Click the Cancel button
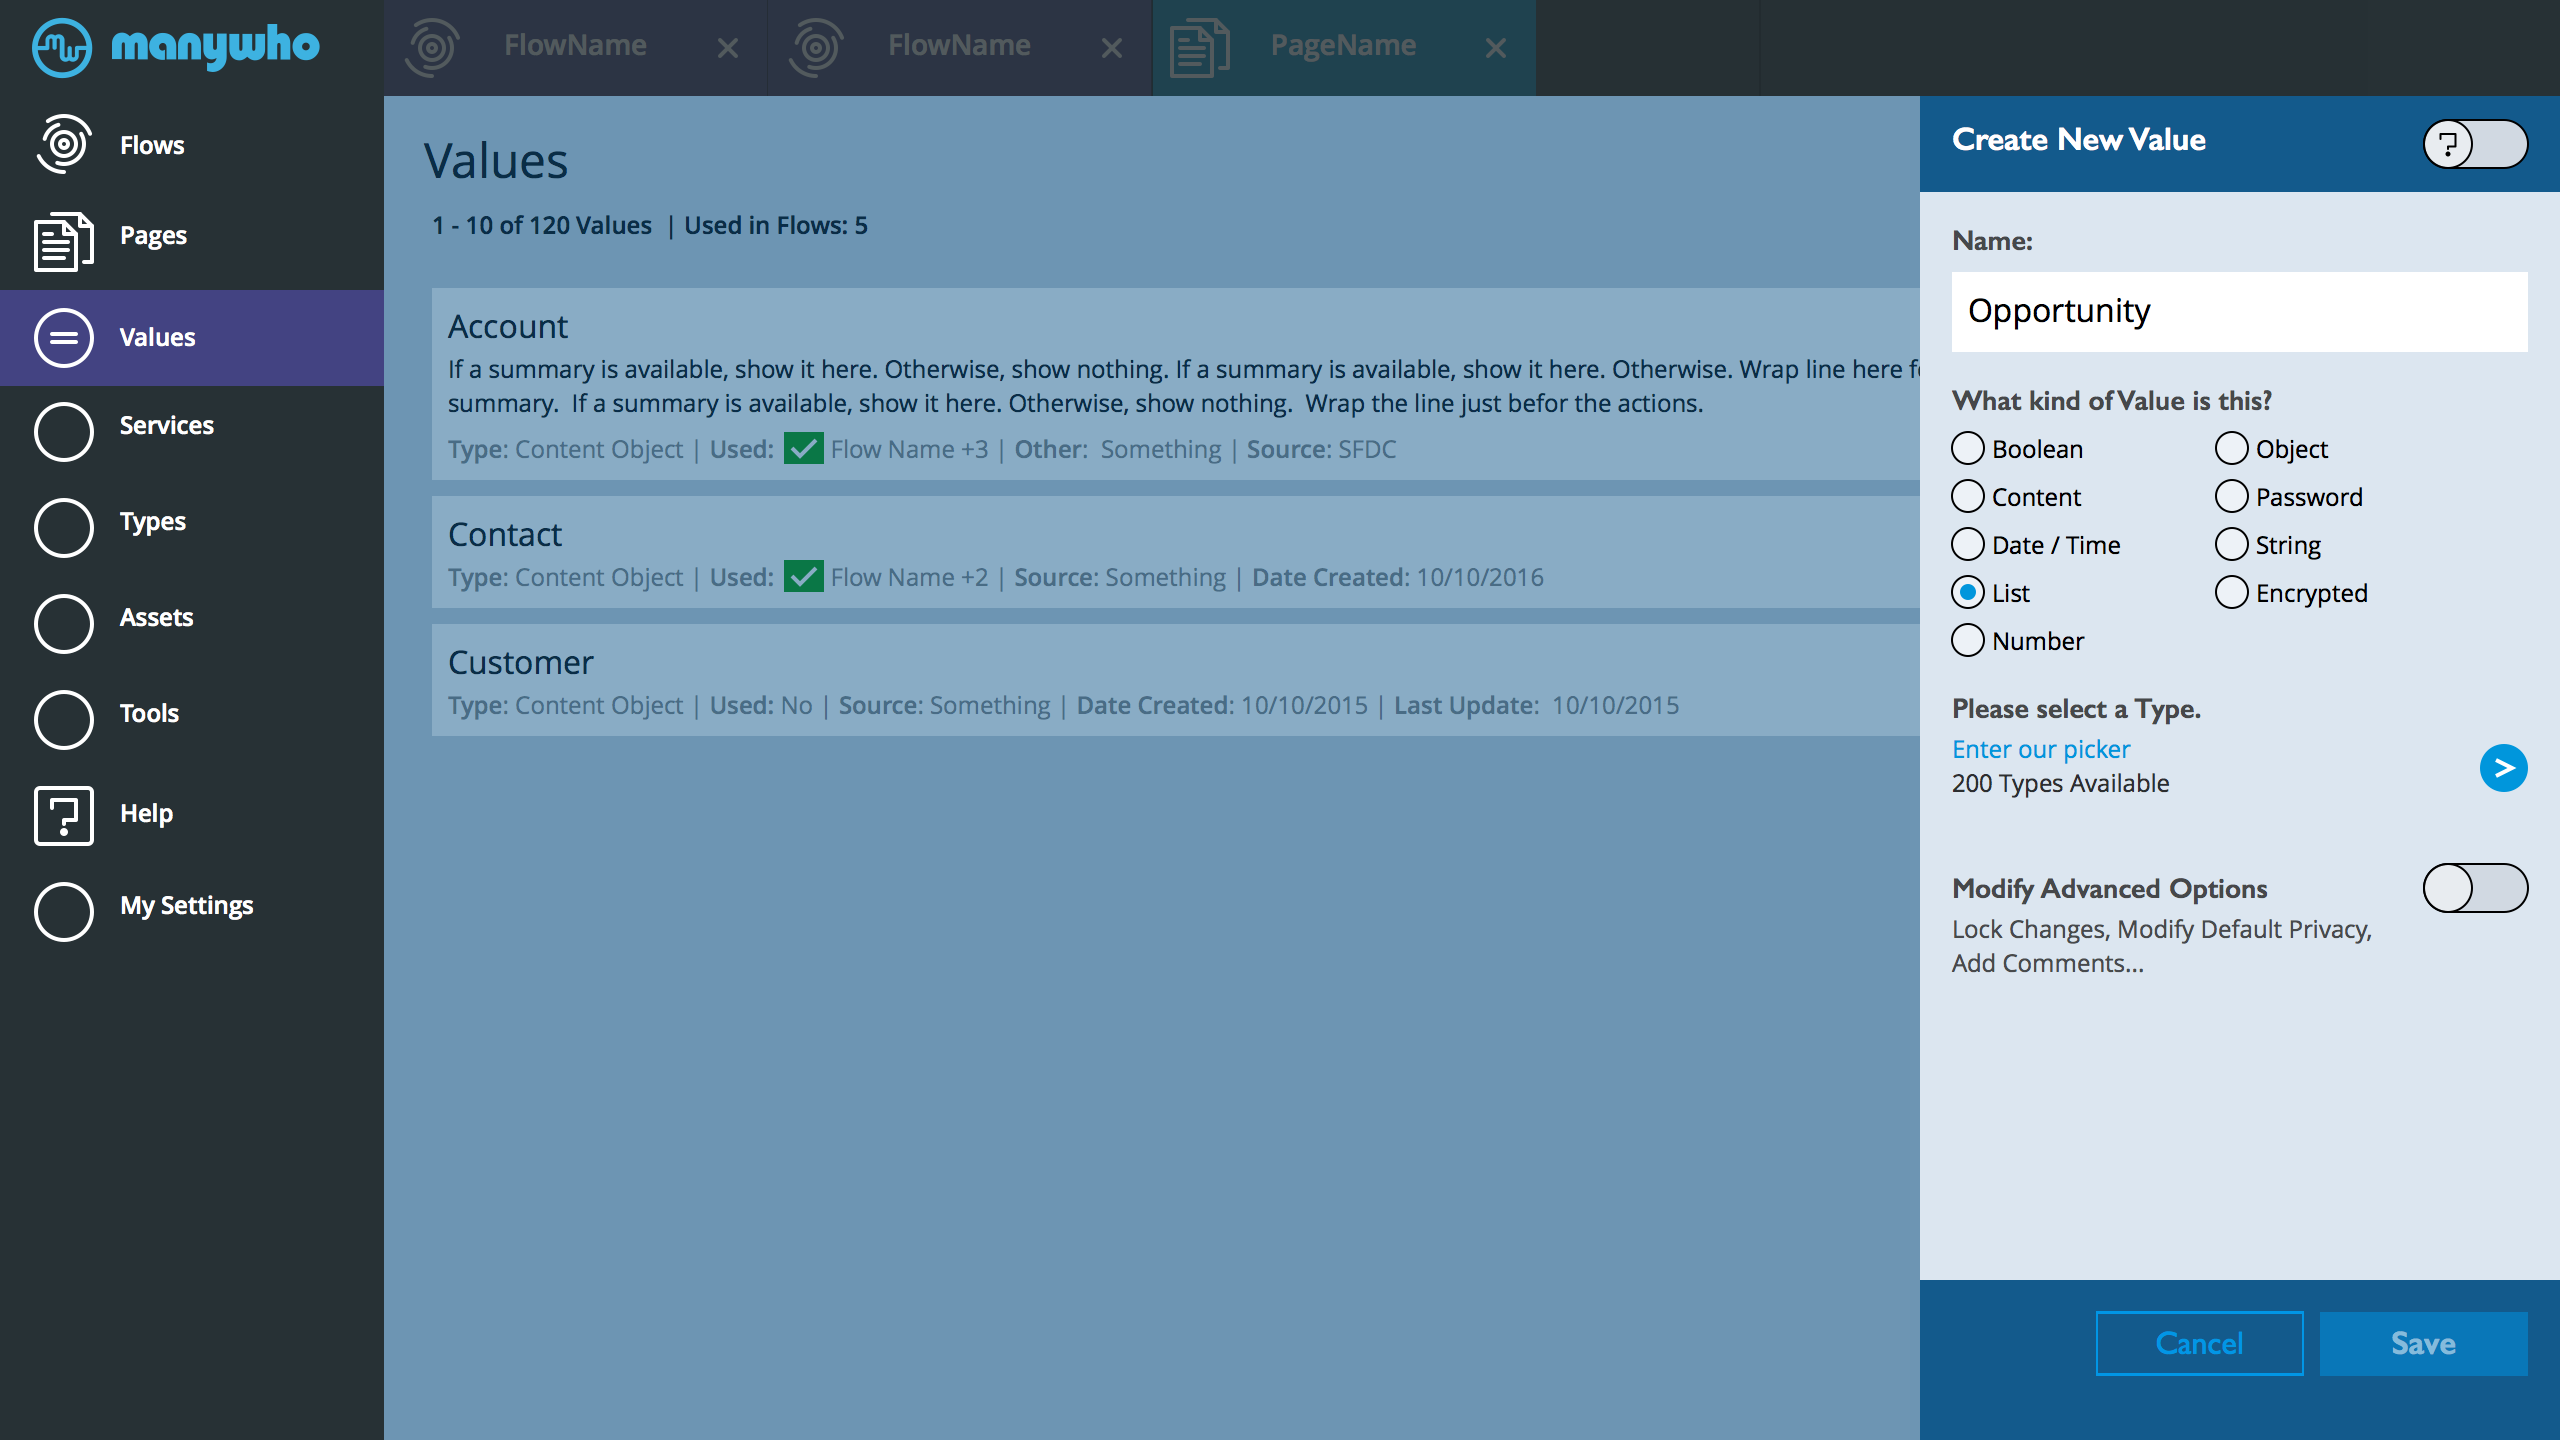 pyautogui.click(x=2199, y=1343)
